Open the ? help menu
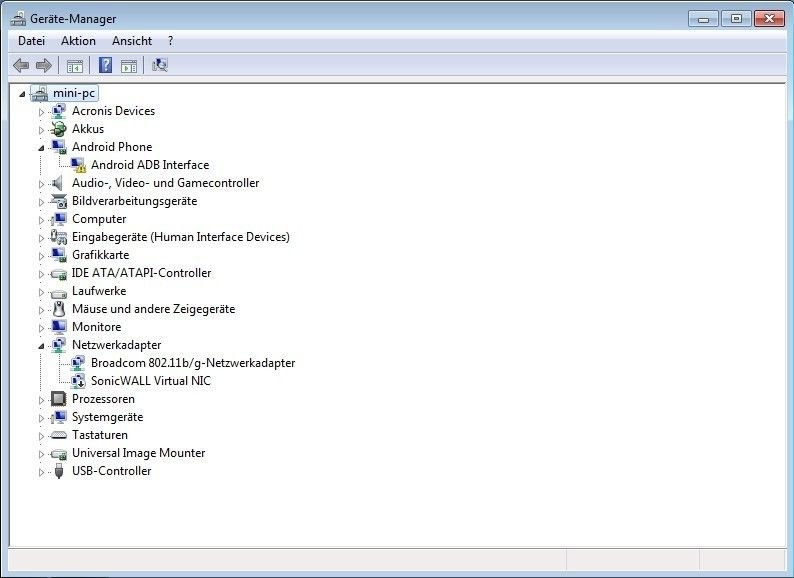794x578 pixels. point(171,41)
